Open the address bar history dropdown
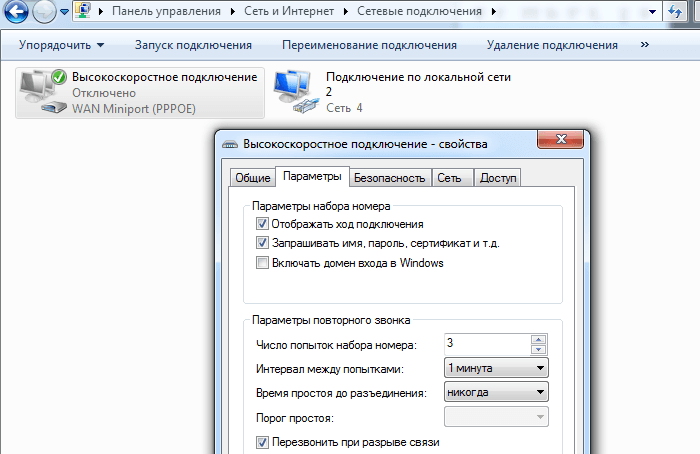 pos(652,12)
